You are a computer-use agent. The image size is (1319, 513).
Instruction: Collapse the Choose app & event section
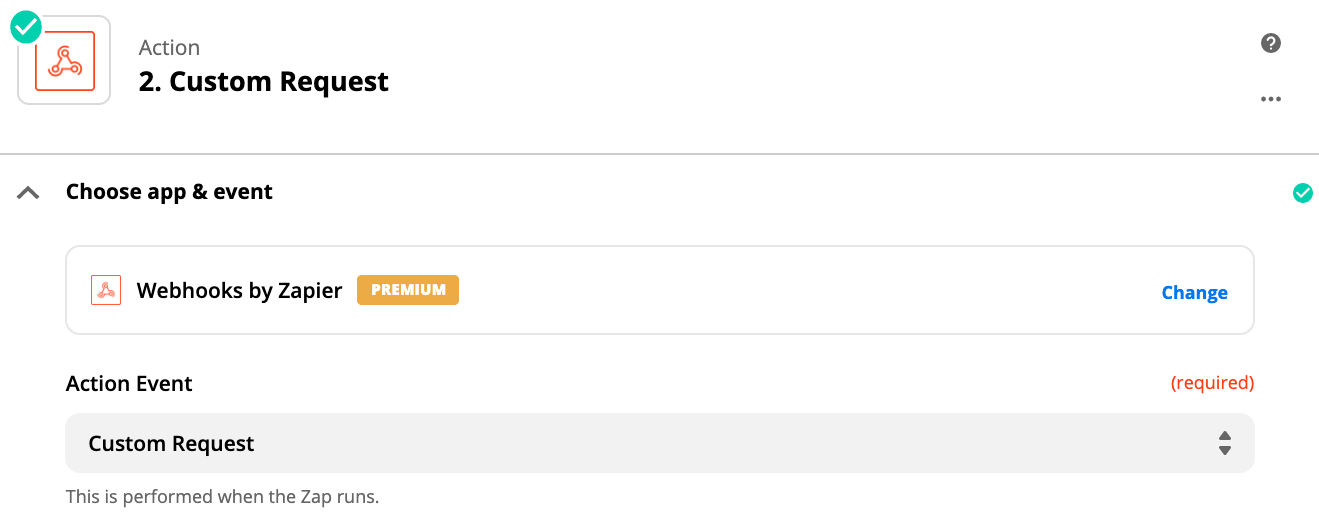click(x=29, y=193)
